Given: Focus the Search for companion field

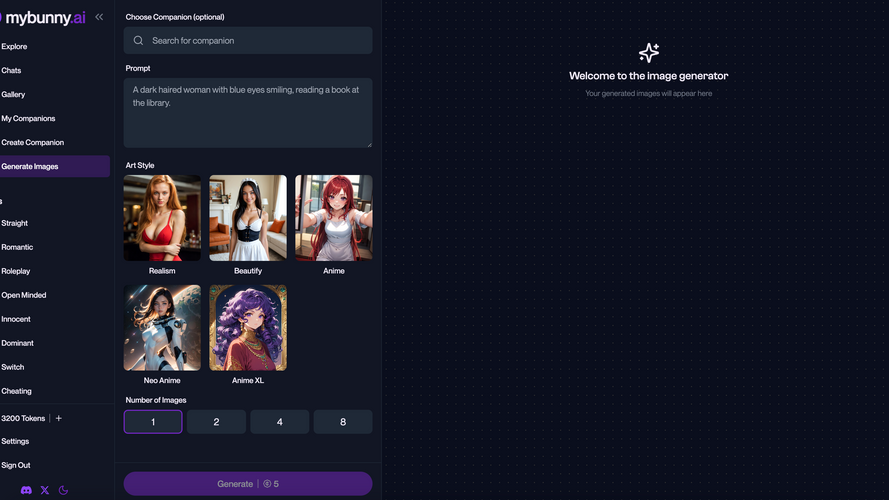Looking at the screenshot, I should pos(248,40).
